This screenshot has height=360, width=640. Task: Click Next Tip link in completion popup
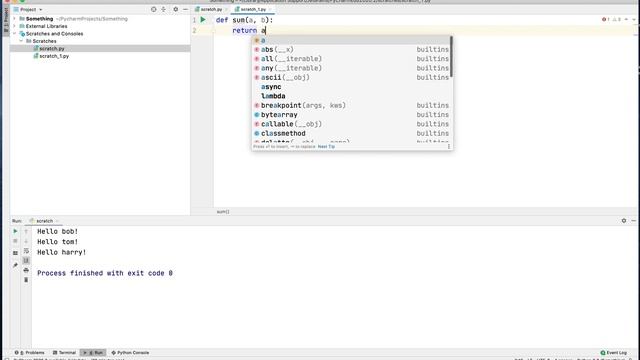pos(326,147)
